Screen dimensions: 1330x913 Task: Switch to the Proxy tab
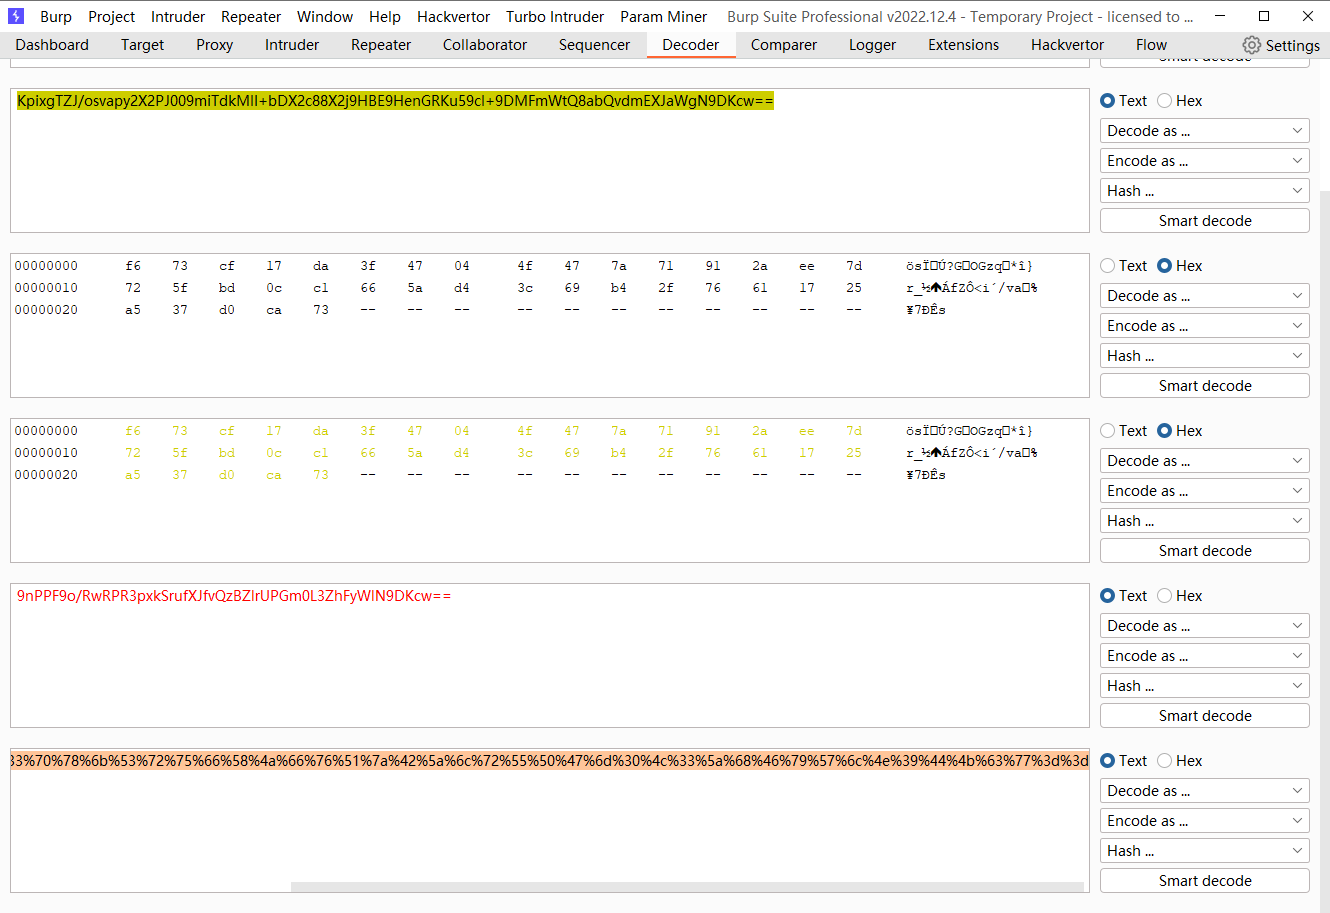214,45
